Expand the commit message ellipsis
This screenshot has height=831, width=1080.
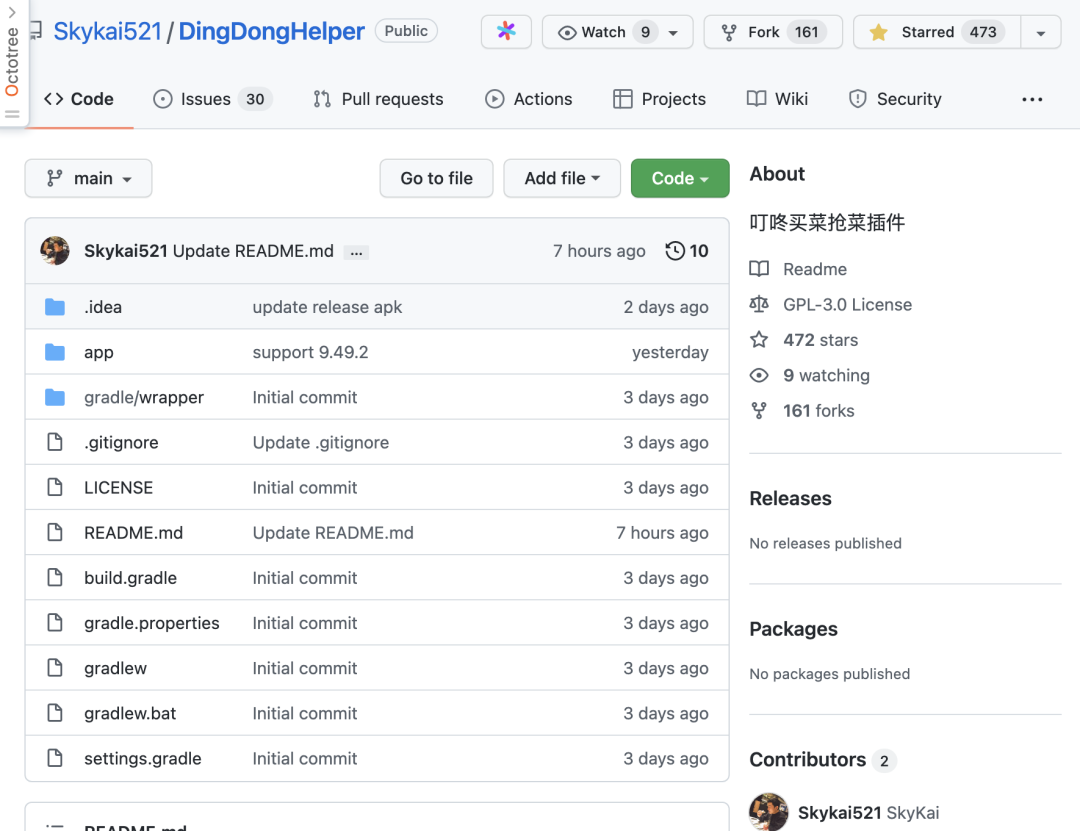click(356, 252)
